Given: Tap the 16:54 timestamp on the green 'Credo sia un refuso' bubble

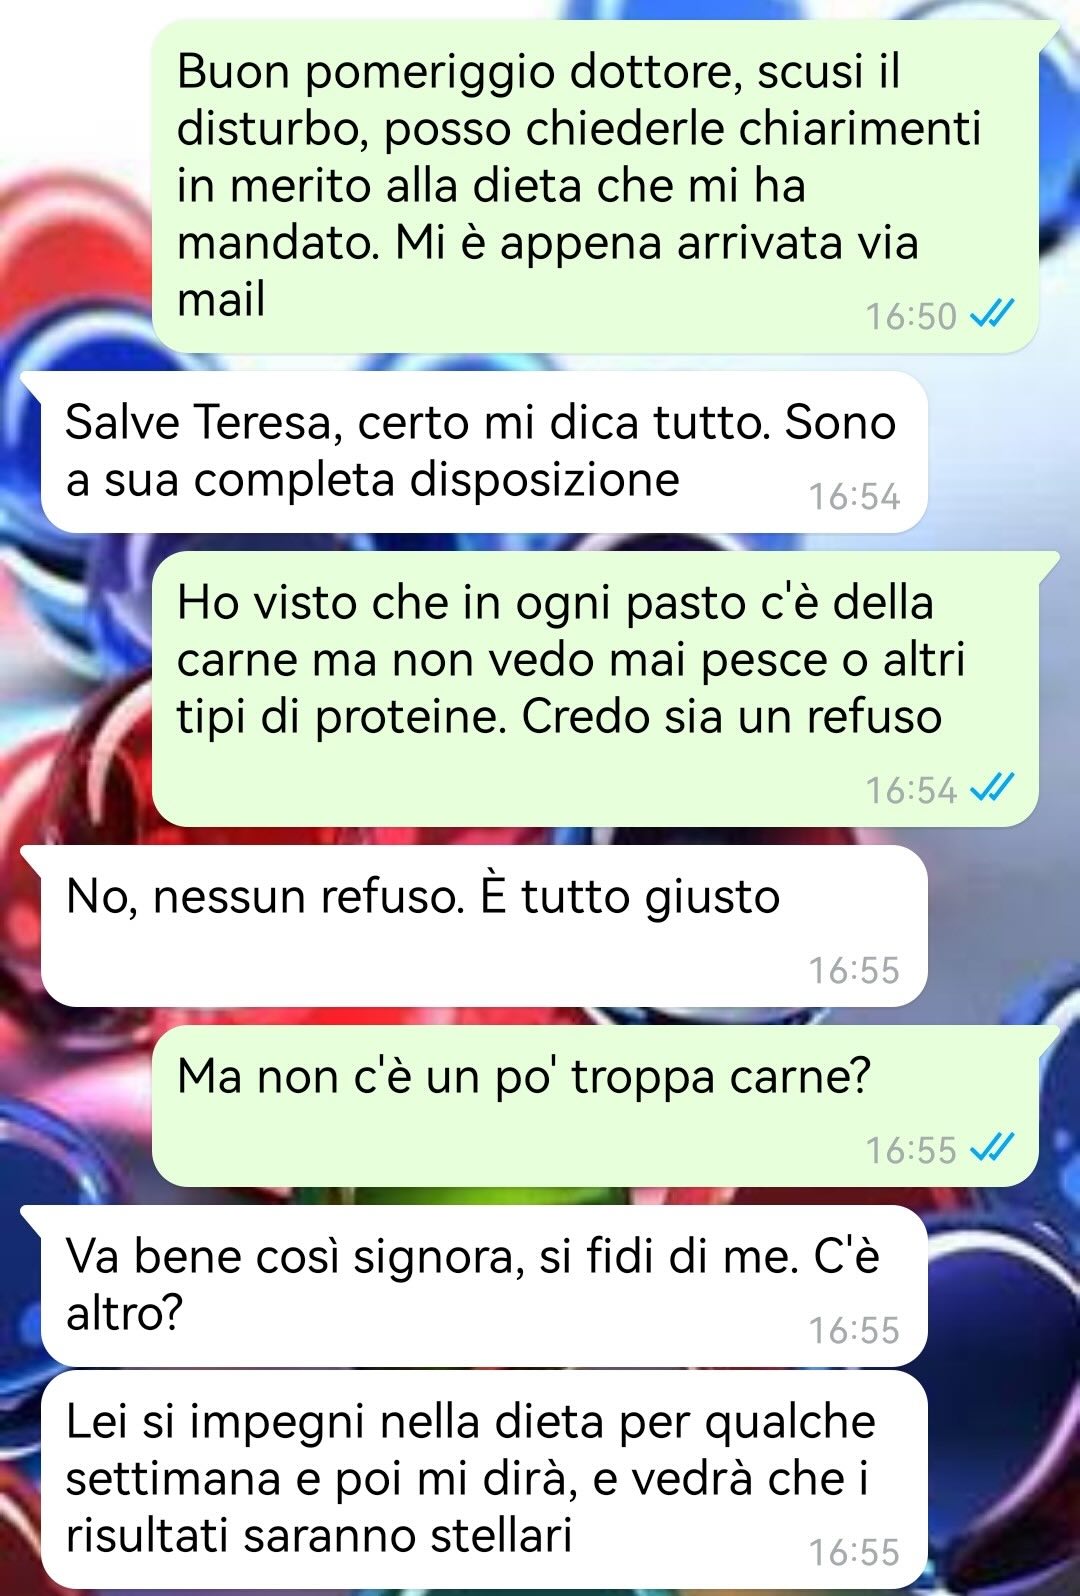Looking at the screenshot, I should (x=911, y=790).
